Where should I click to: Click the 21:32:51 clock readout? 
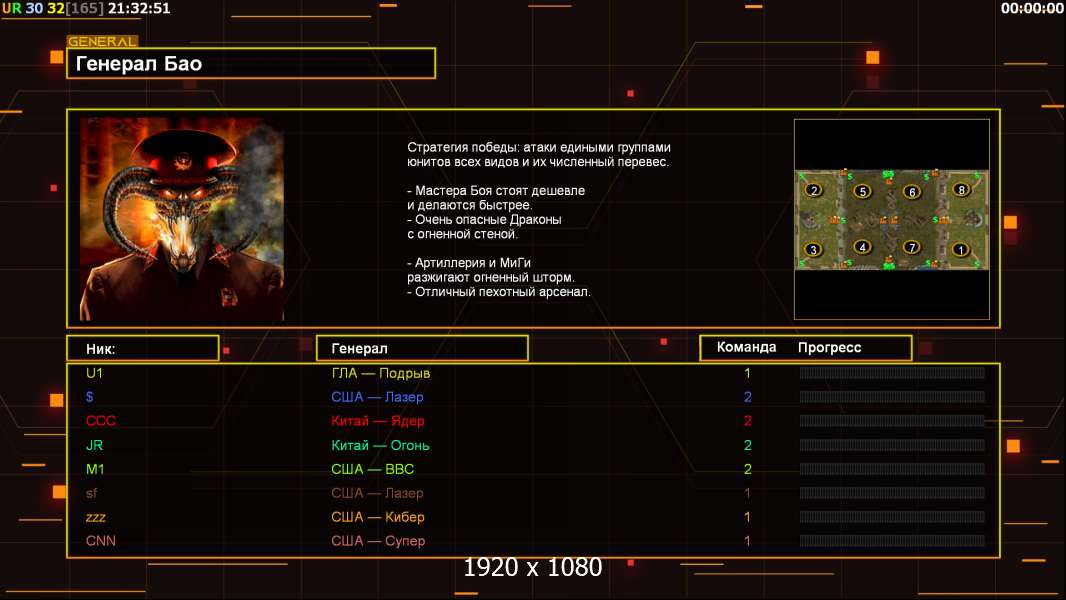point(139,9)
